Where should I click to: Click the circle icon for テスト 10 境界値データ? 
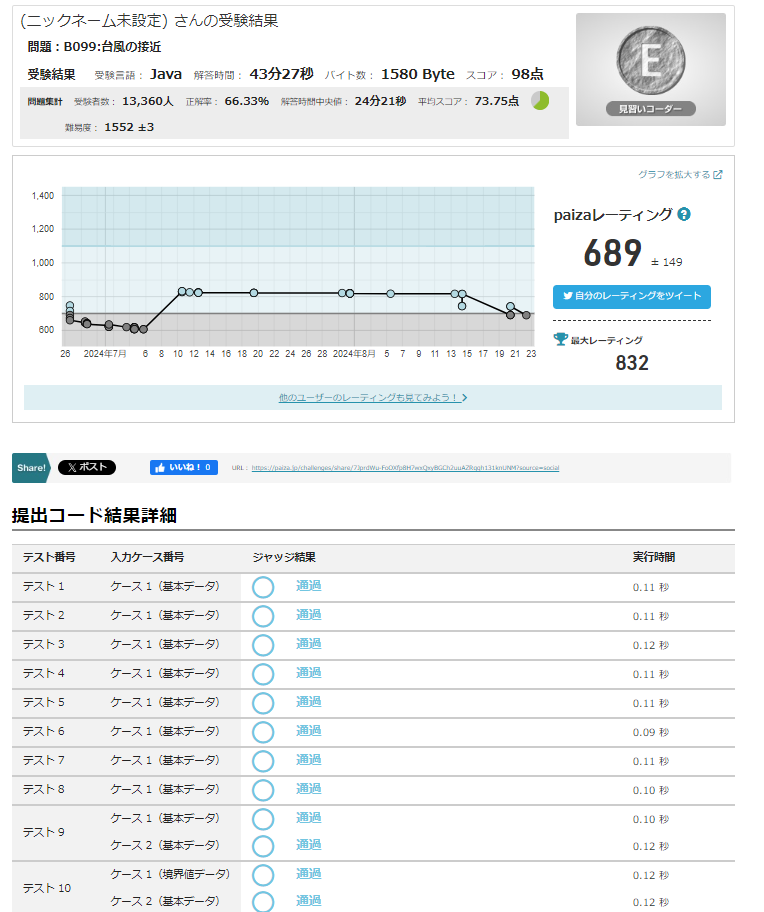click(x=263, y=875)
